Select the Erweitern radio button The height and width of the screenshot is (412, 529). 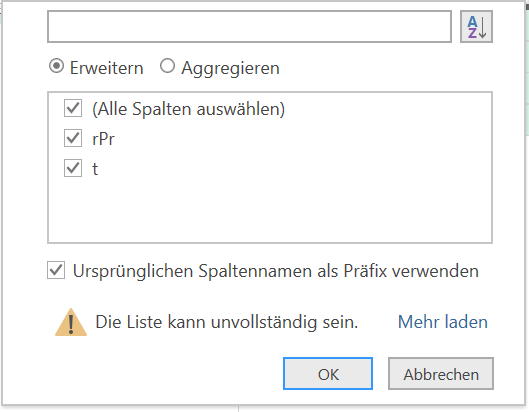click(56, 66)
